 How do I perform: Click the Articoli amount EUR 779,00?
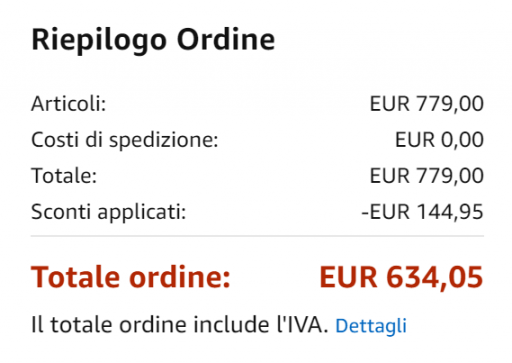[x=427, y=104]
